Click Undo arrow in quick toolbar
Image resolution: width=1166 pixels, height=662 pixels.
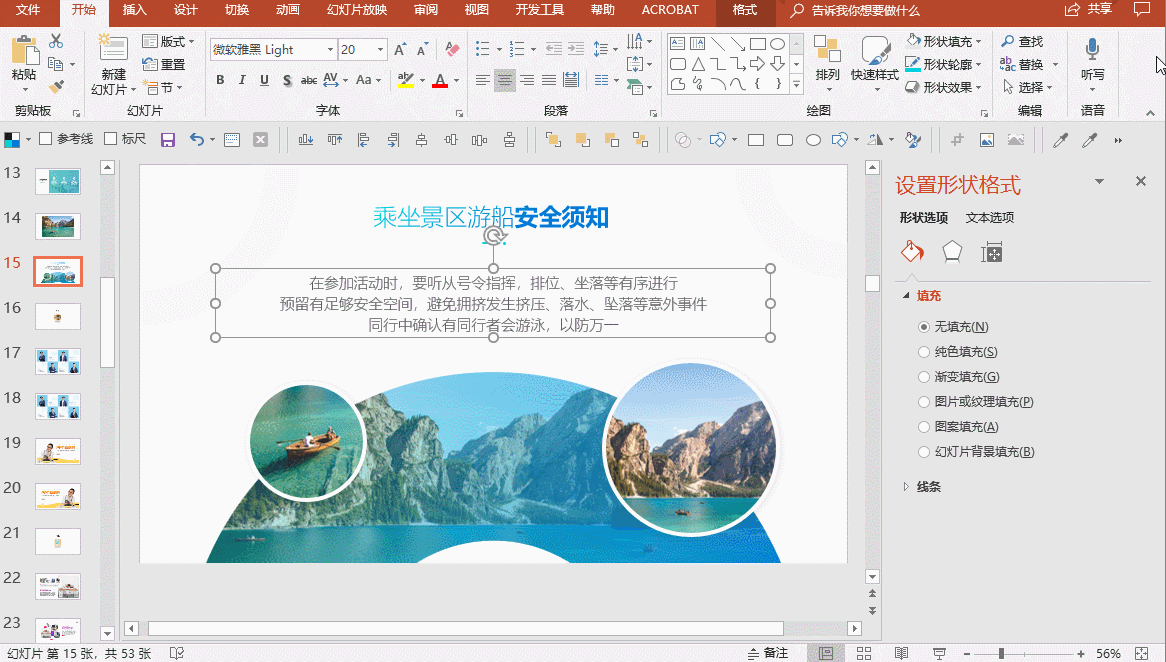click(196, 140)
